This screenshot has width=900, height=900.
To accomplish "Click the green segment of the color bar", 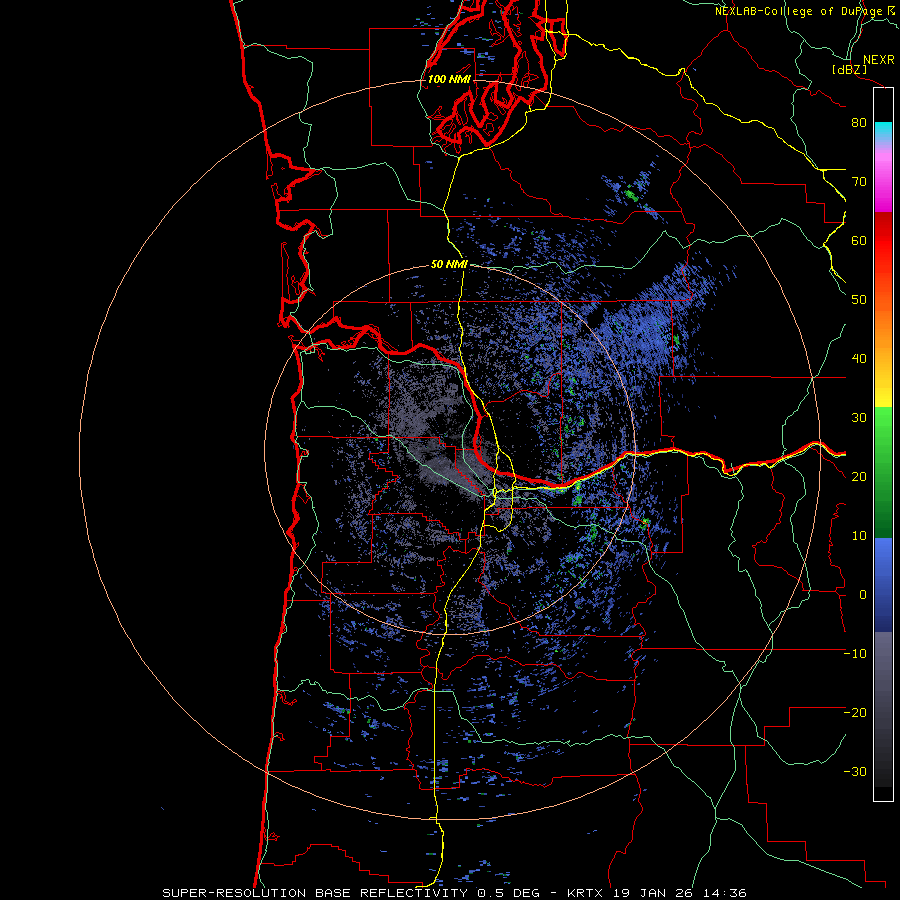I will tap(883, 472).
